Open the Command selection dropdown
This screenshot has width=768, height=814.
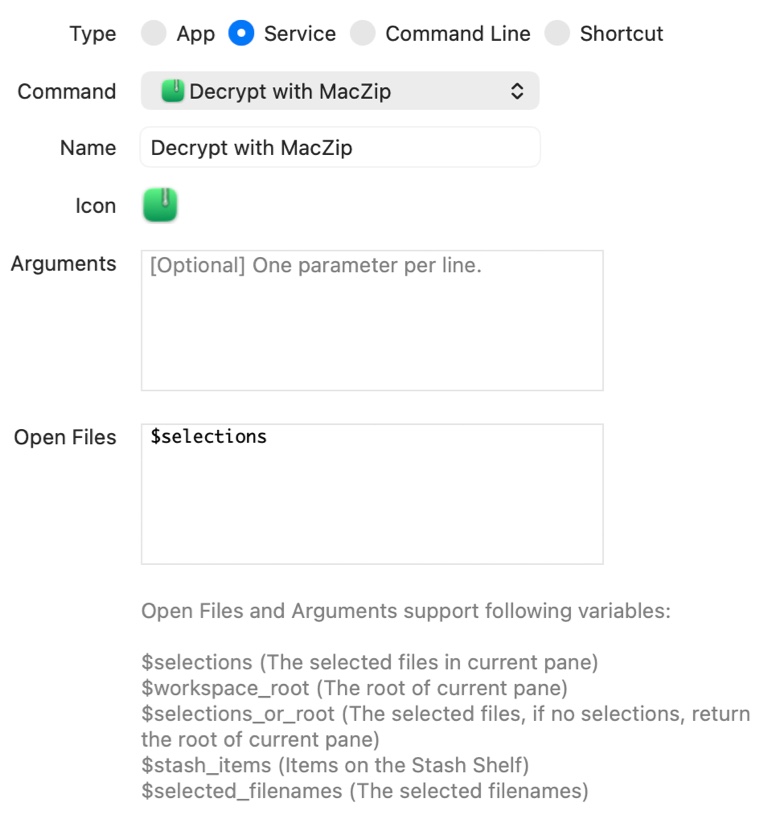340,90
